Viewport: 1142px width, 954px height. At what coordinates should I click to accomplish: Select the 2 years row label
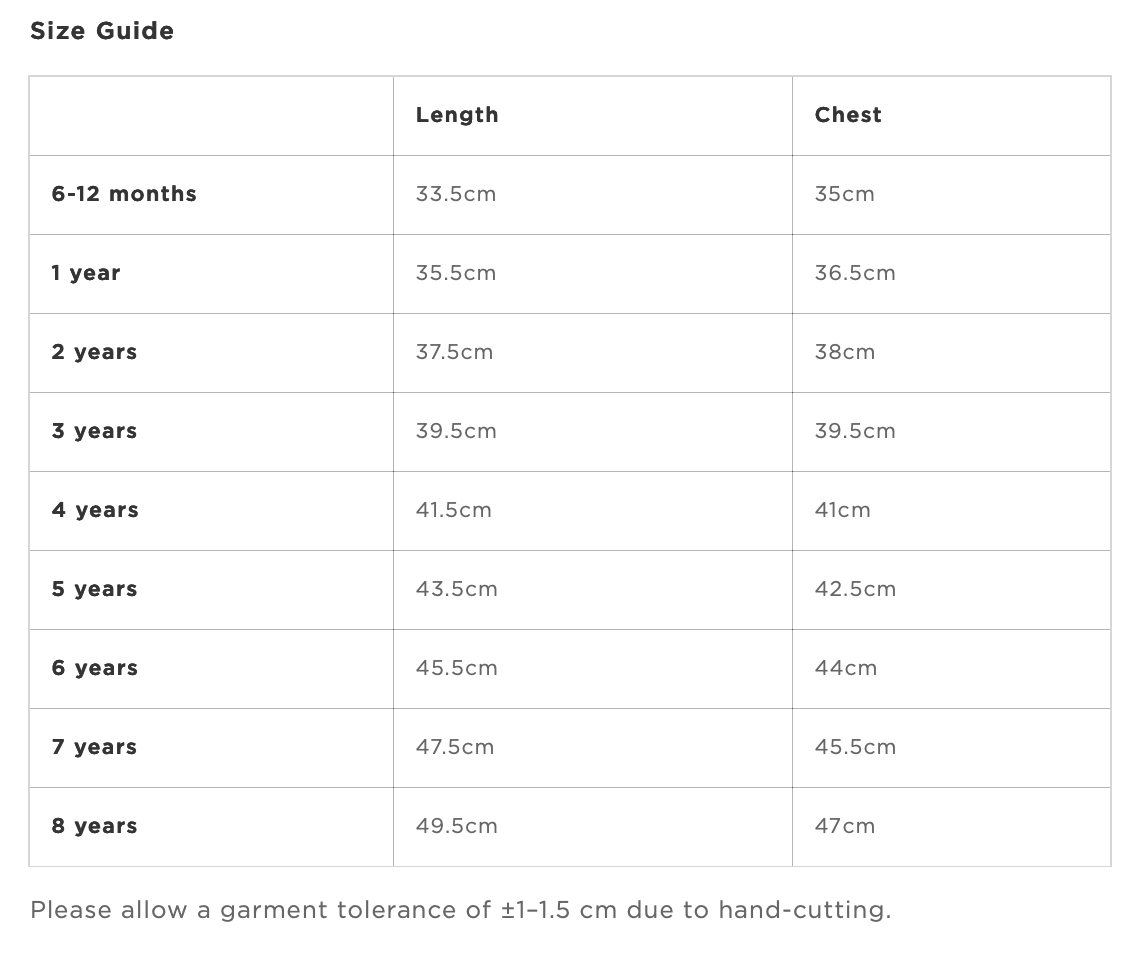[x=94, y=352]
